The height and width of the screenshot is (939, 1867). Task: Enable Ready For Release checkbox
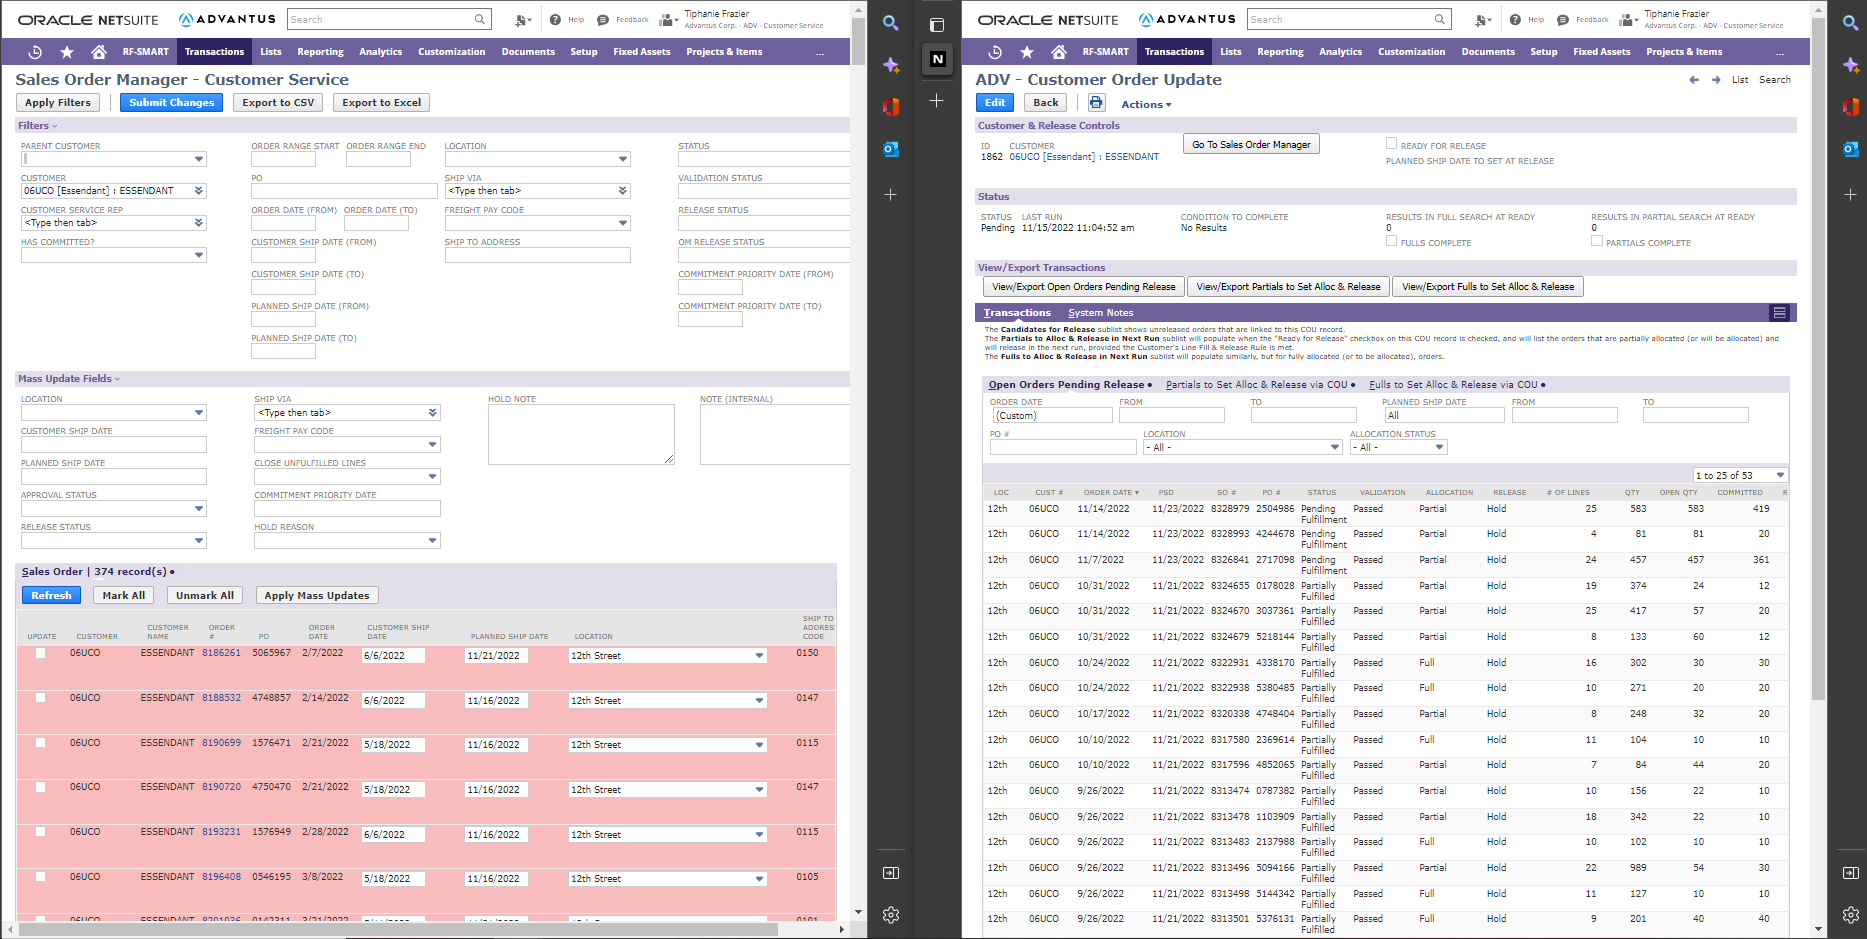coord(1391,144)
